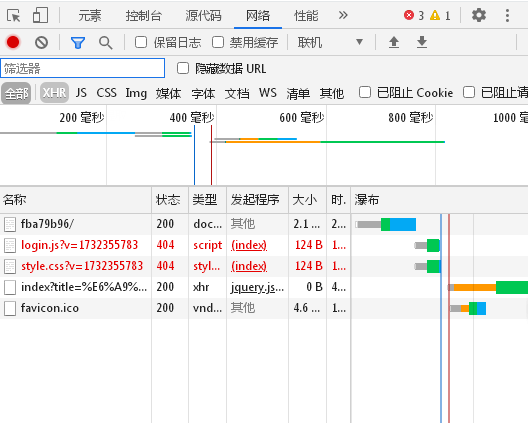Open (index) initiator link for login.js
Screen dimensions: 528x423
click(x=249, y=245)
